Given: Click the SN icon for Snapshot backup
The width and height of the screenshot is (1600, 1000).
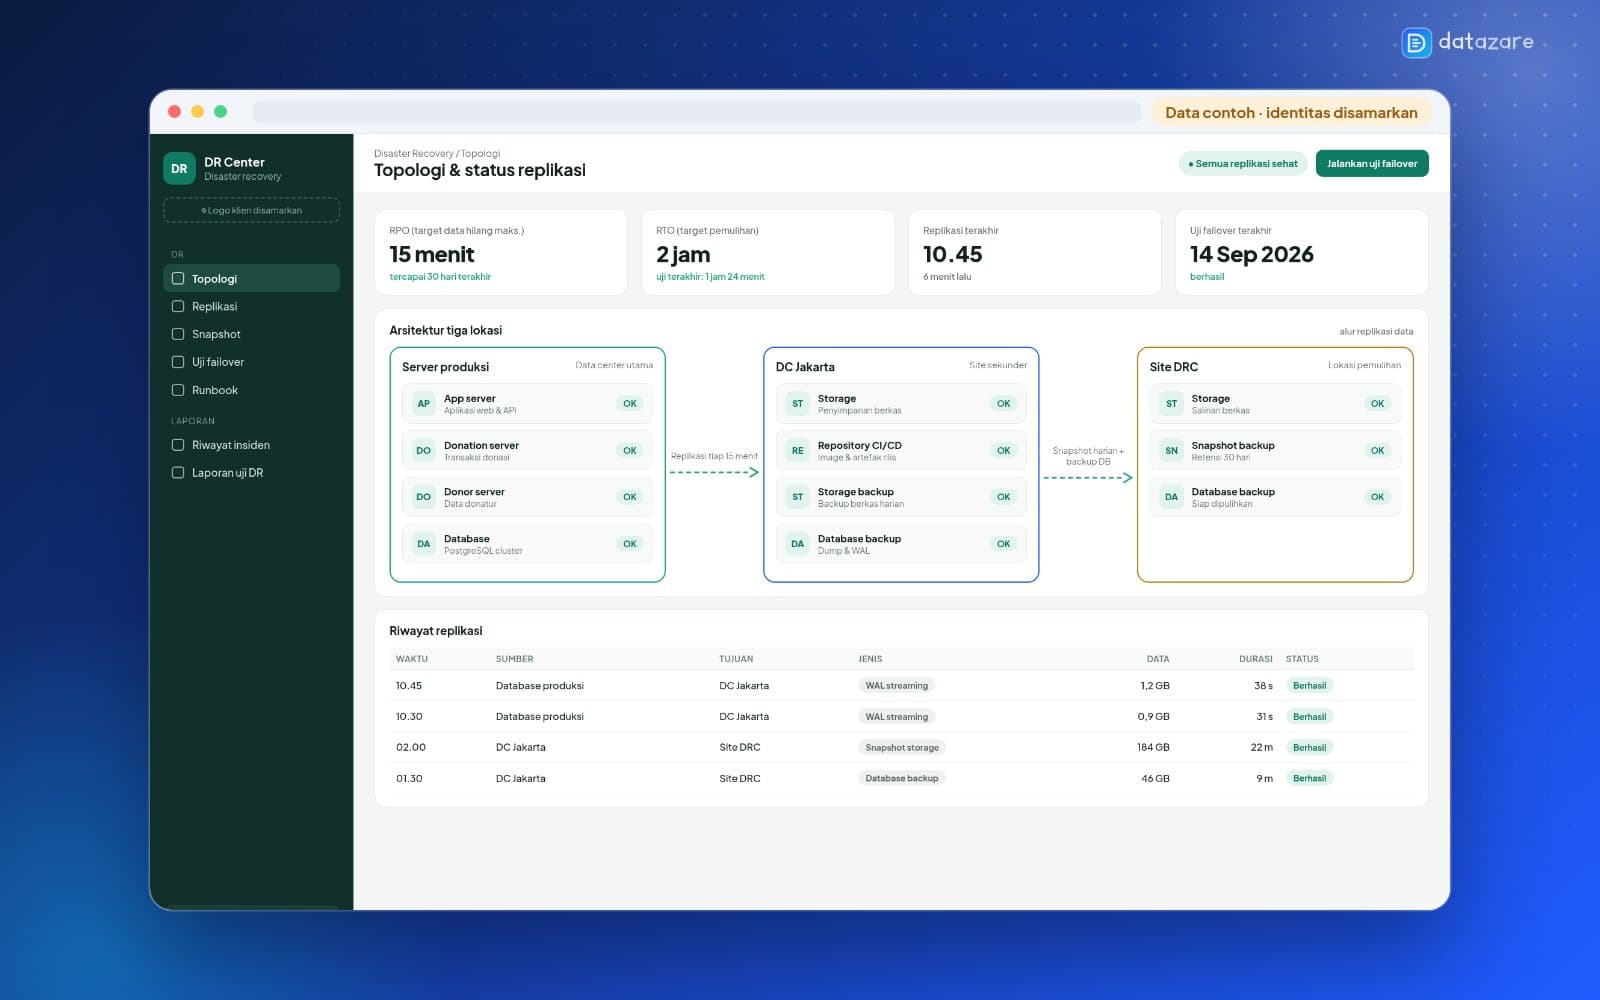Looking at the screenshot, I should click(1171, 451).
